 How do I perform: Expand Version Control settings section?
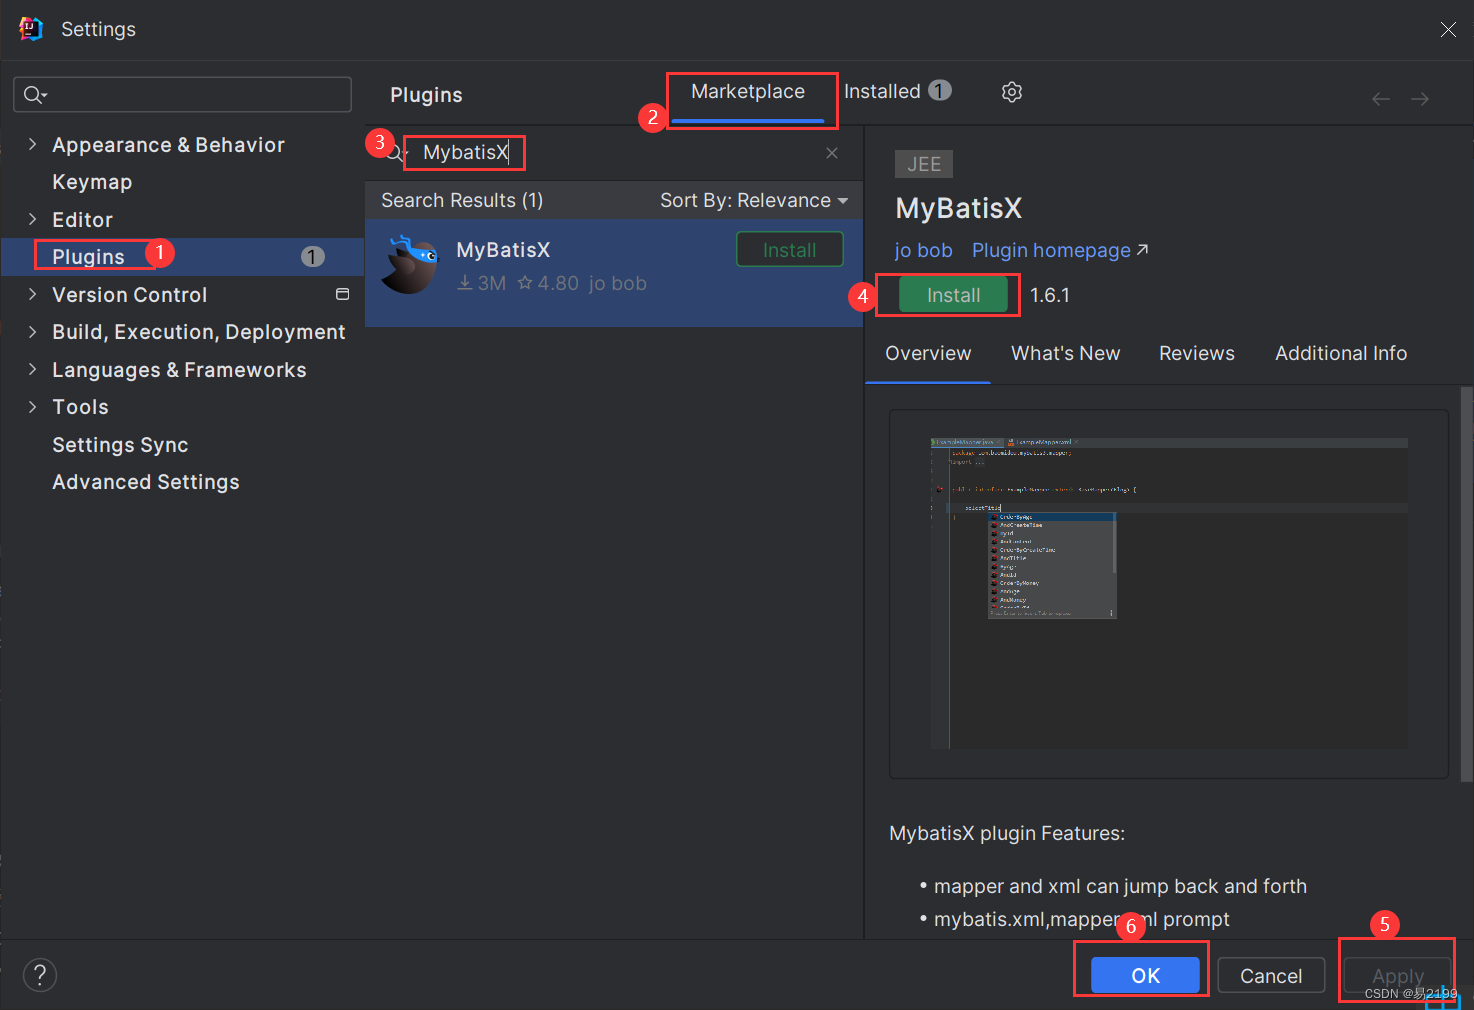point(32,294)
